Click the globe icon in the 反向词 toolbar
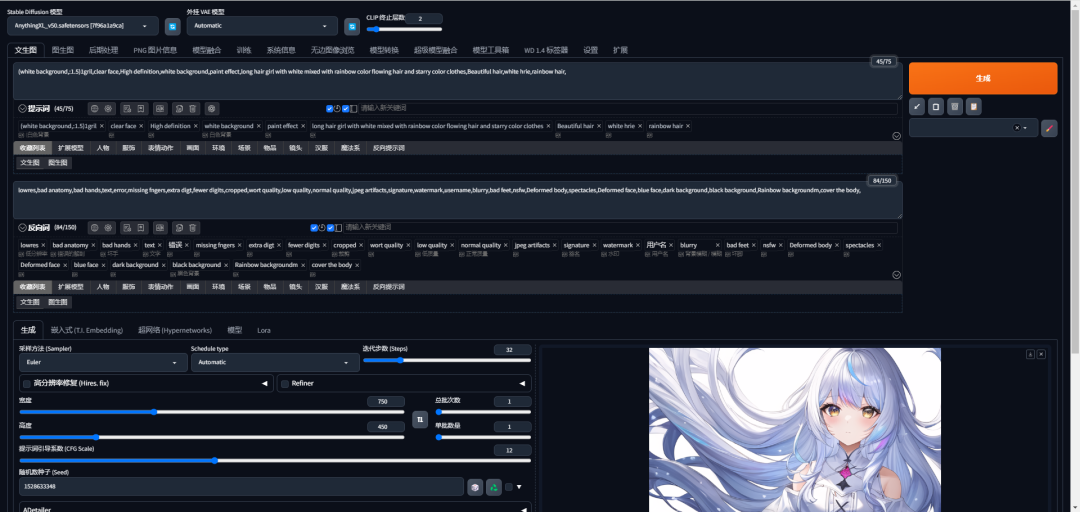The width and height of the screenshot is (1080, 512). [x=95, y=227]
